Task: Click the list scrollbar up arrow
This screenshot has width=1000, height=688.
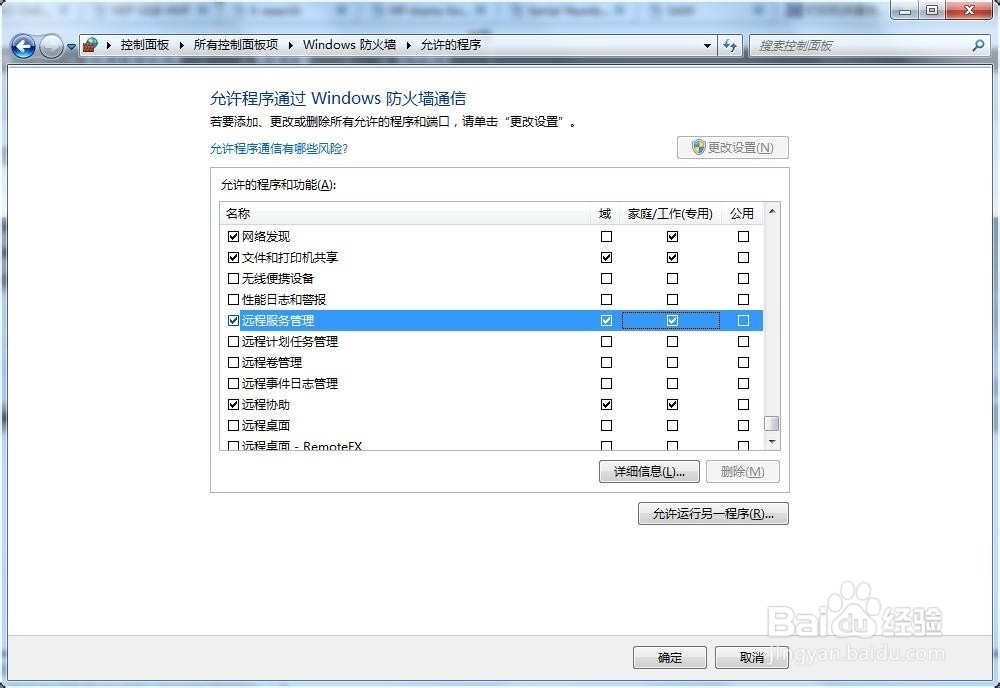Action: coord(772,211)
